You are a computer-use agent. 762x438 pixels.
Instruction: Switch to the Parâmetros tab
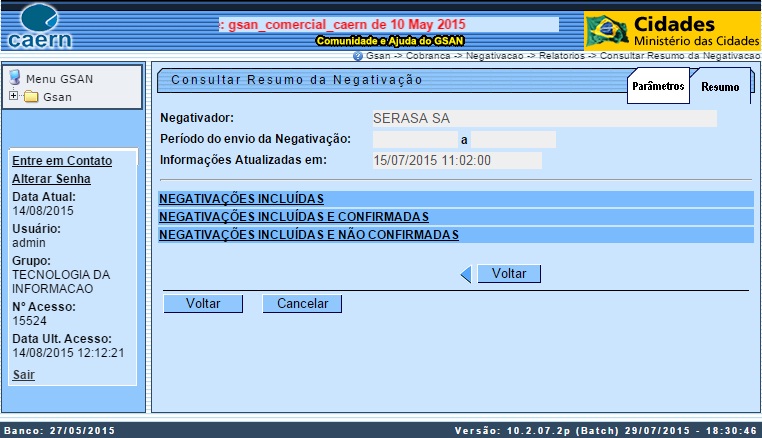coord(658,86)
